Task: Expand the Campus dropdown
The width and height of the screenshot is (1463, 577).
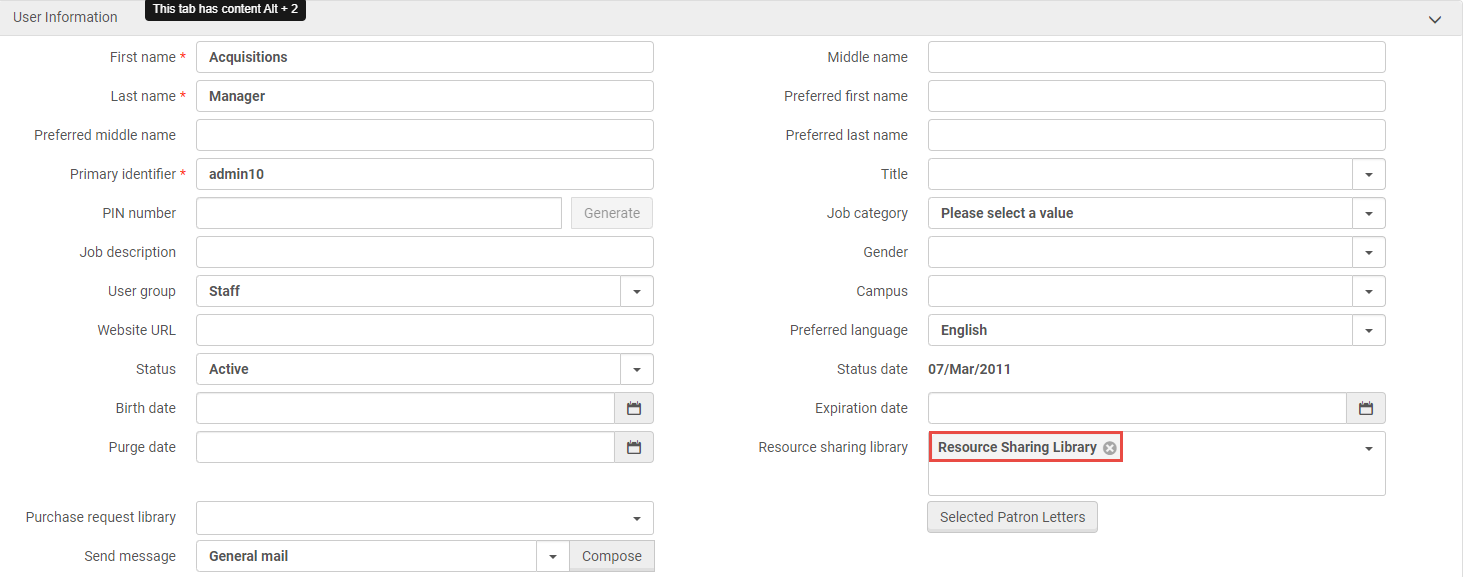Action: pos(1368,291)
